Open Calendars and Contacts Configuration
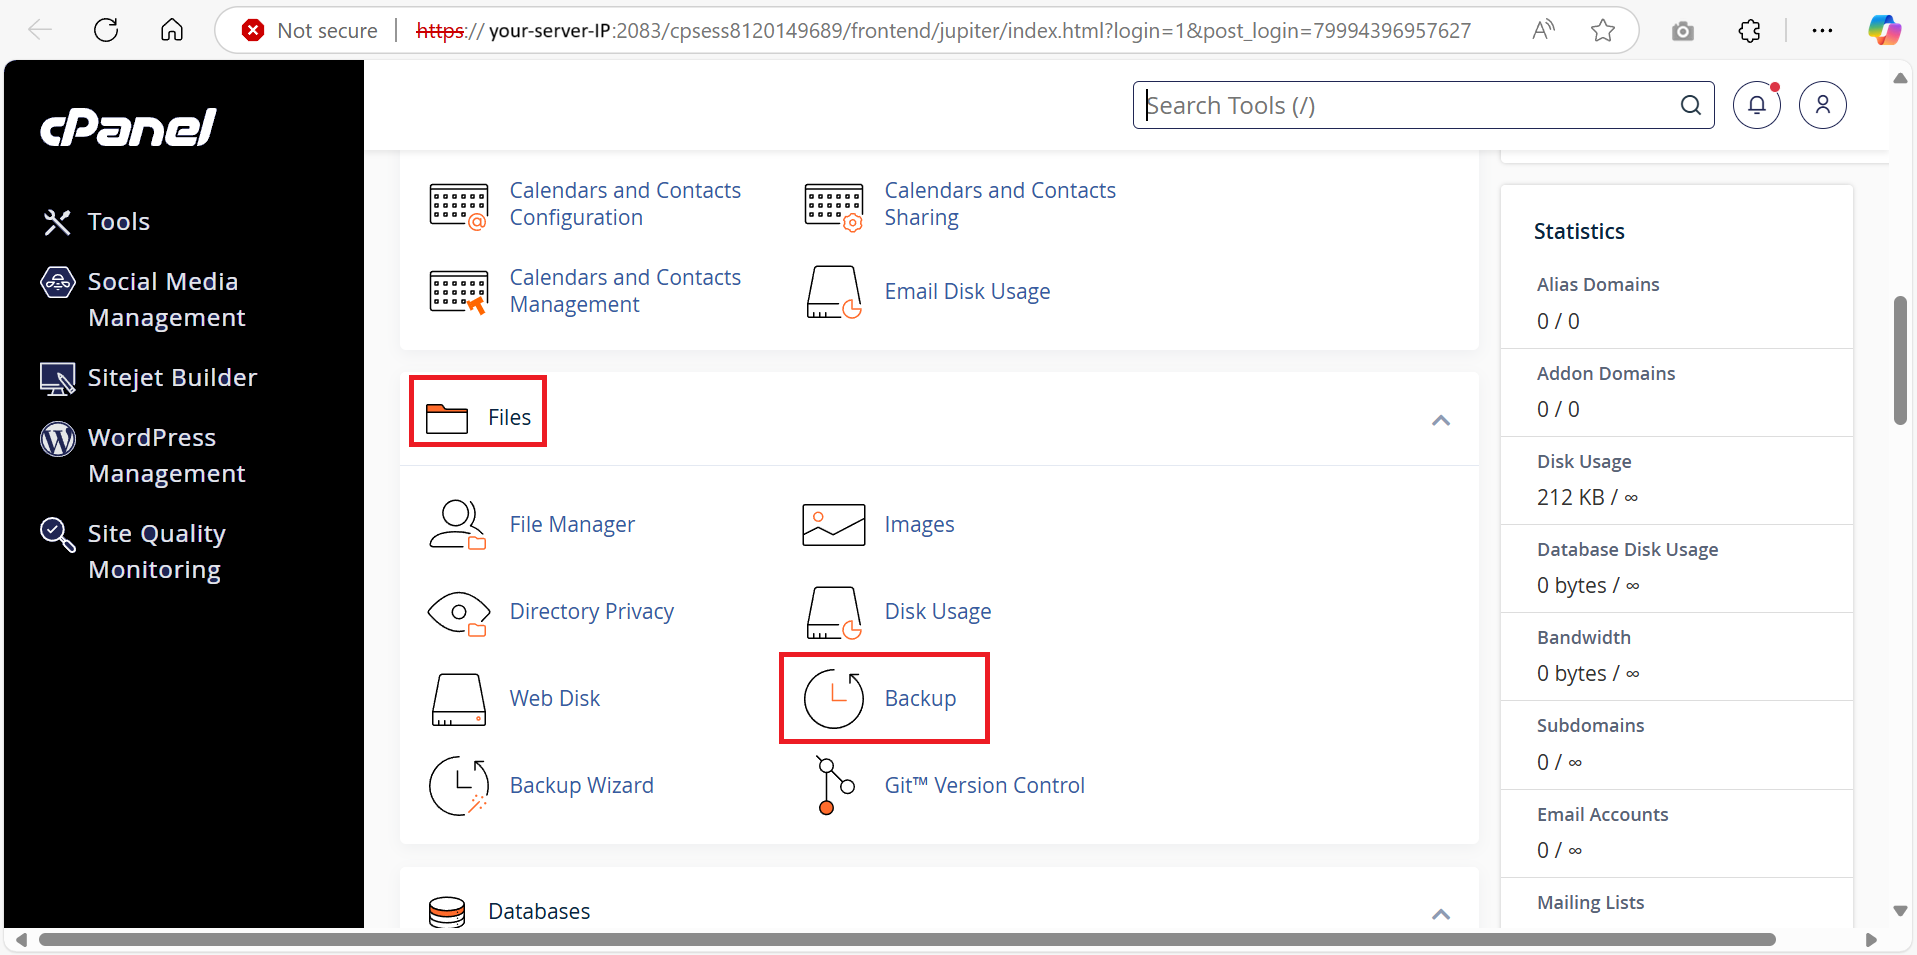This screenshot has width=1917, height=955. point(625,204)
